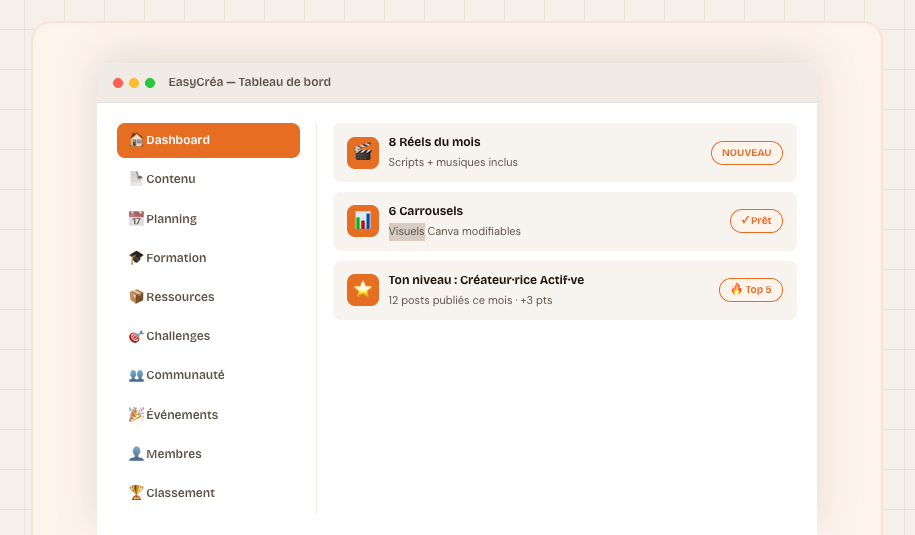Click the Prêt status badge
915x535 pixels.
[756, 221]
